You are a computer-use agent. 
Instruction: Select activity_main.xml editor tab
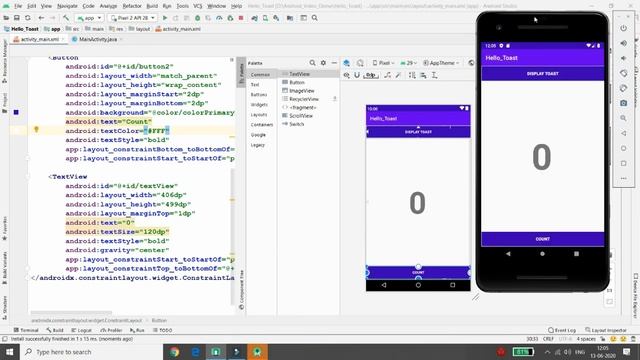[x=40, y=39]
